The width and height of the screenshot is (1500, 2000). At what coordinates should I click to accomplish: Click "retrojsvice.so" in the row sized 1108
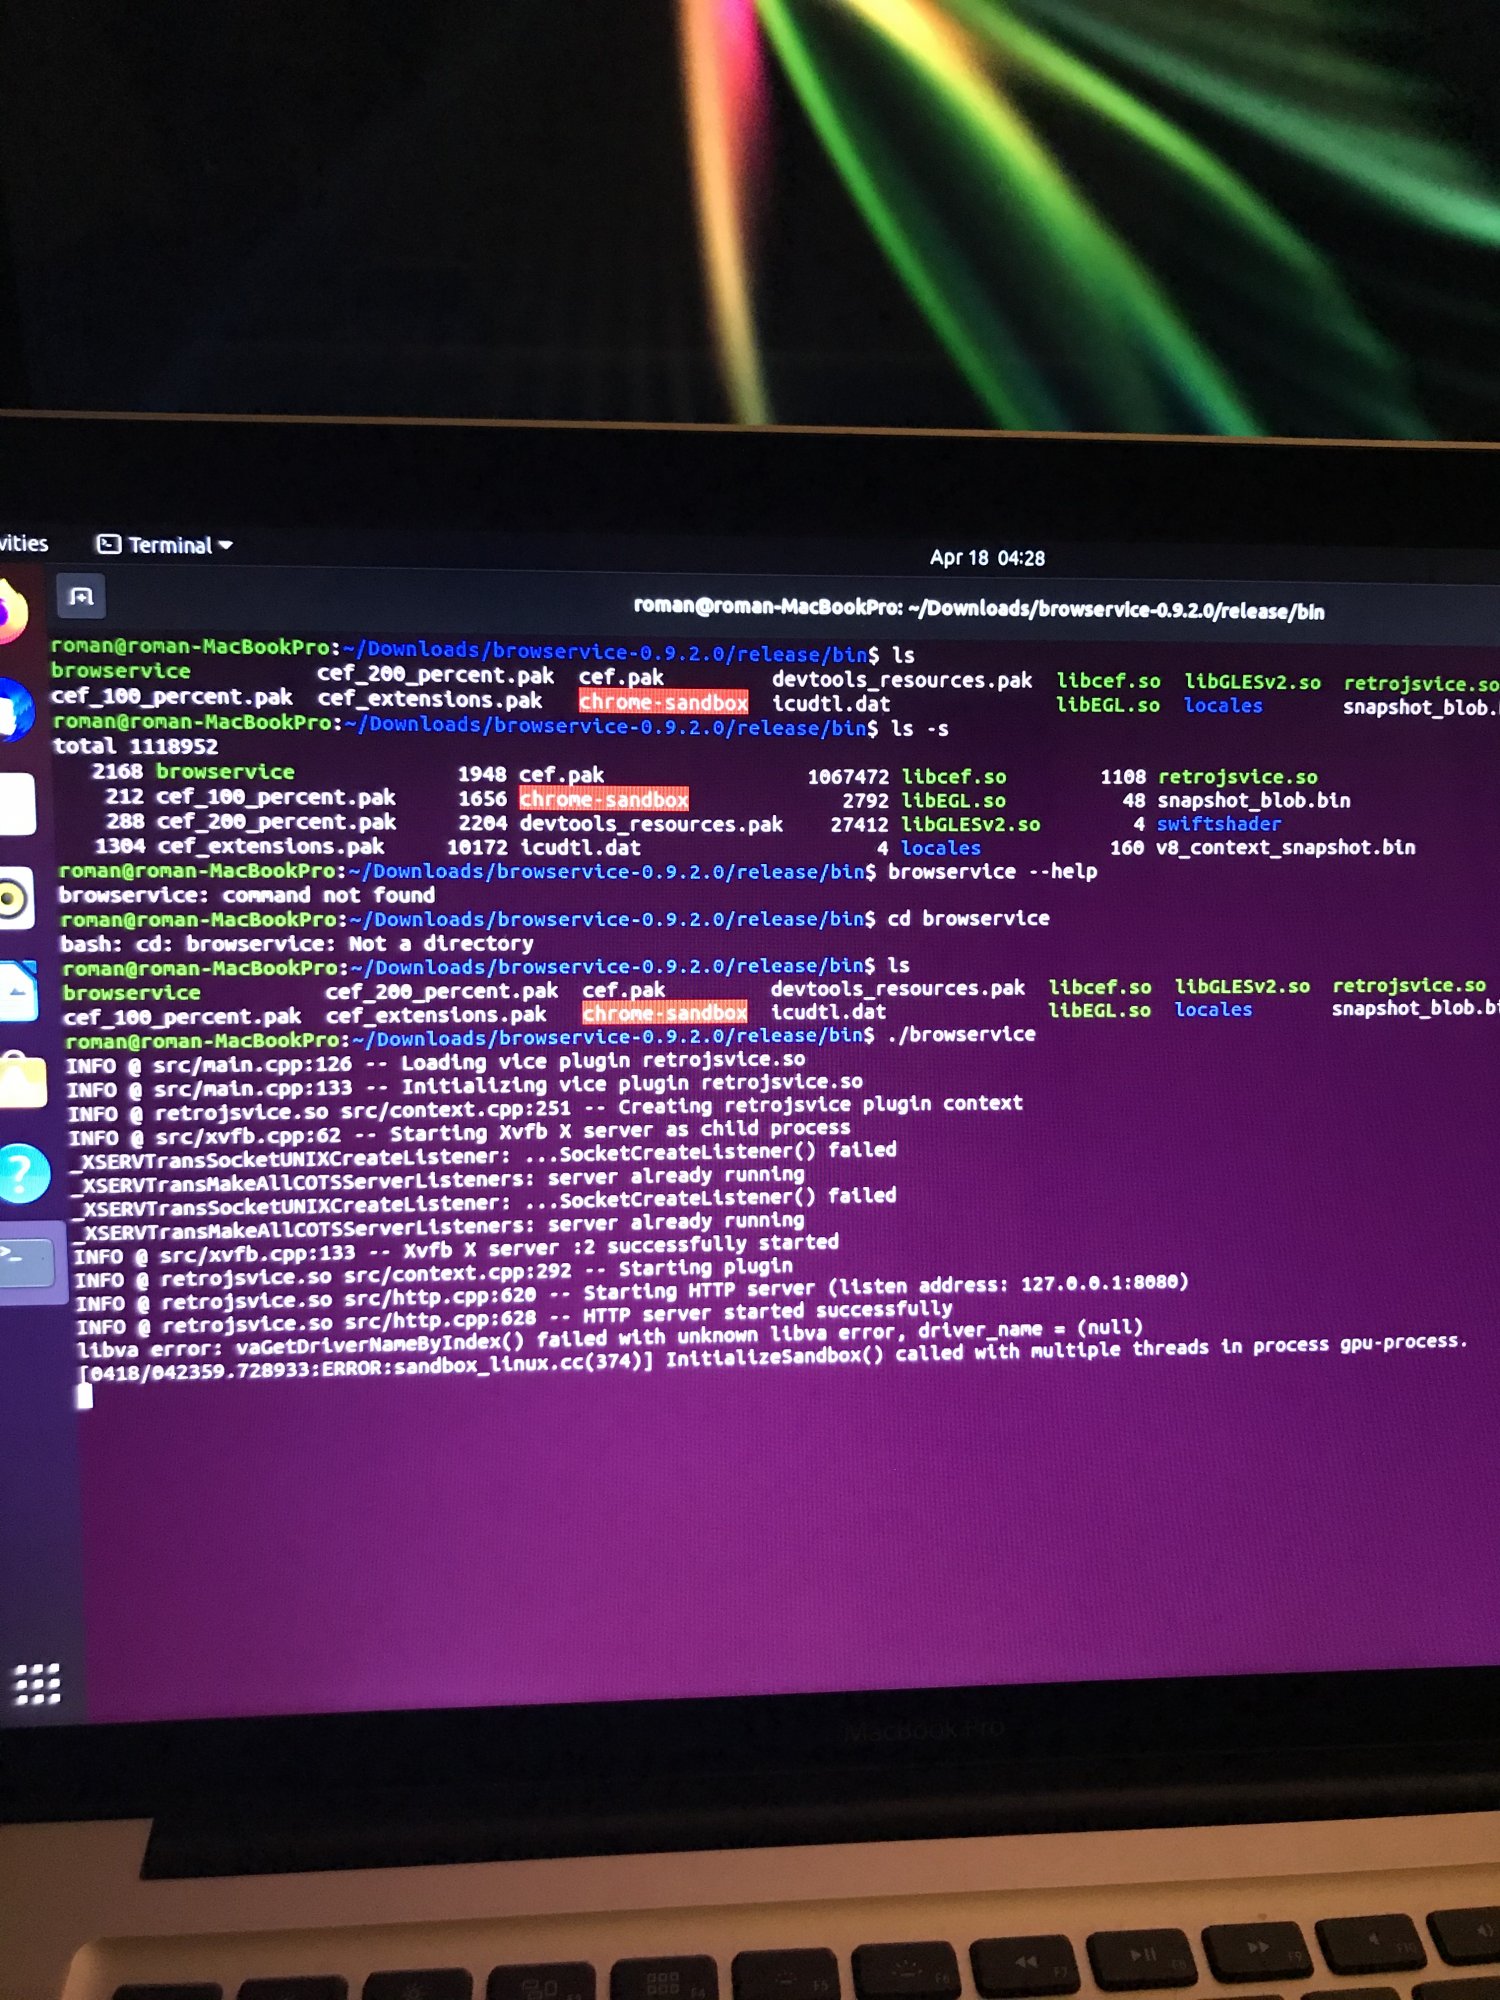[1238, 777]
